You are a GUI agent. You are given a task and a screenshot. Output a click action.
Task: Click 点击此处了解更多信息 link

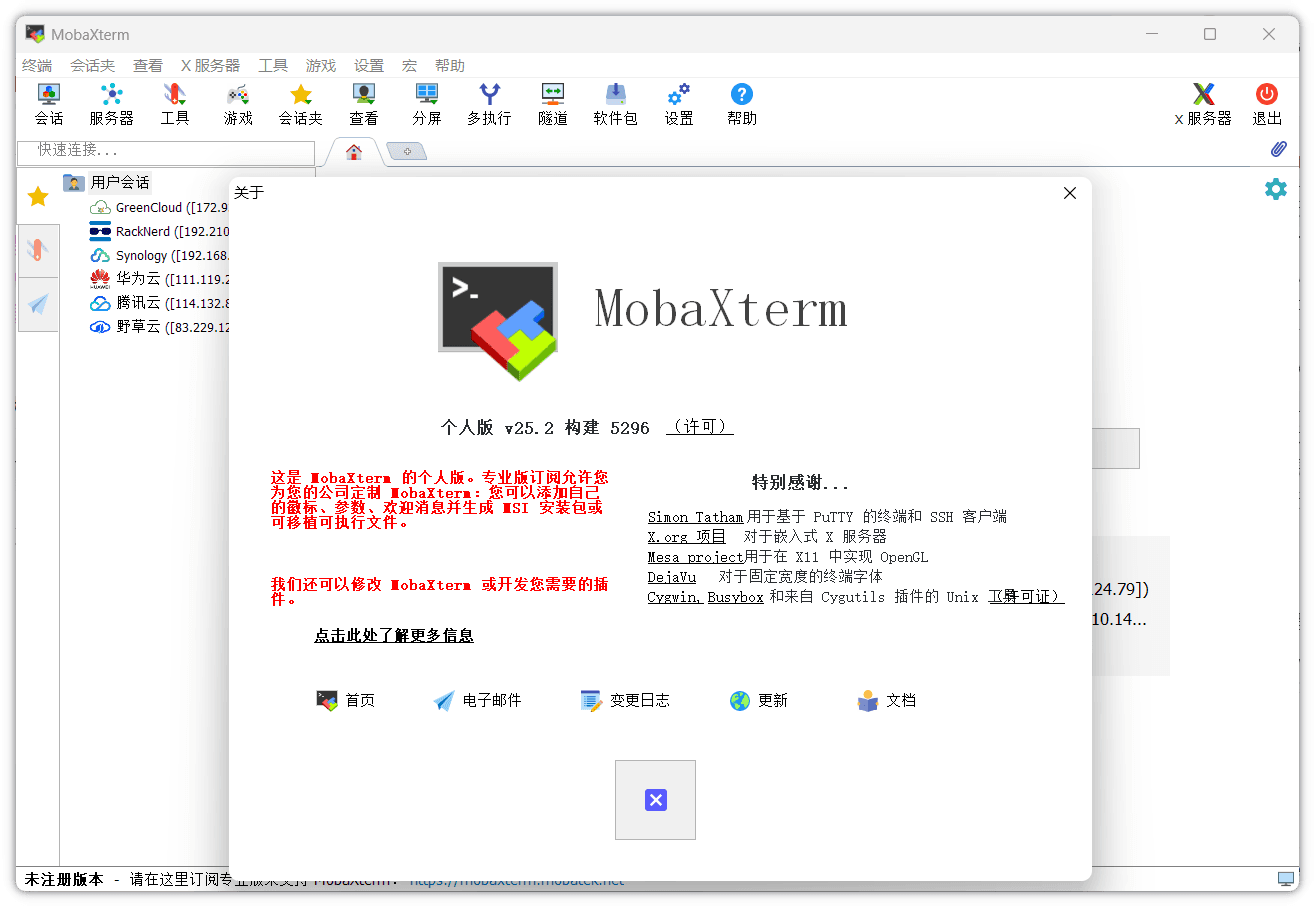pyautogui.click(x=394, y=635)
